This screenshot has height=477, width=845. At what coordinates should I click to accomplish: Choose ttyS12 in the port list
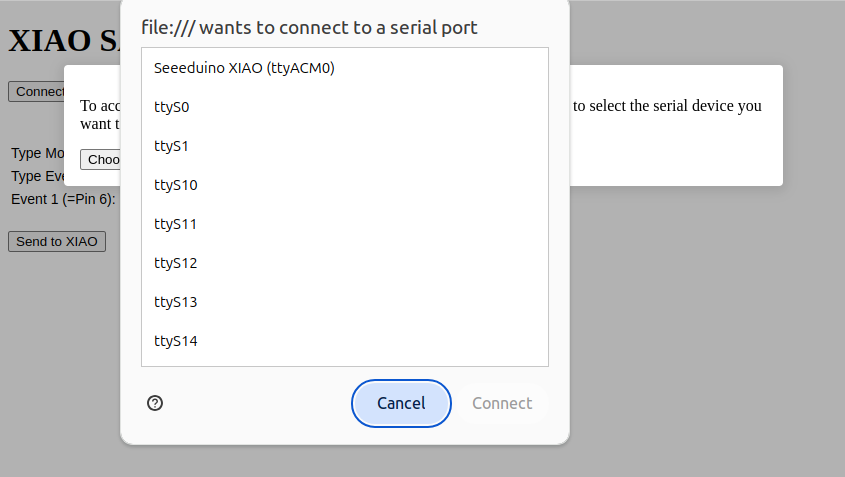click(175, 263)
